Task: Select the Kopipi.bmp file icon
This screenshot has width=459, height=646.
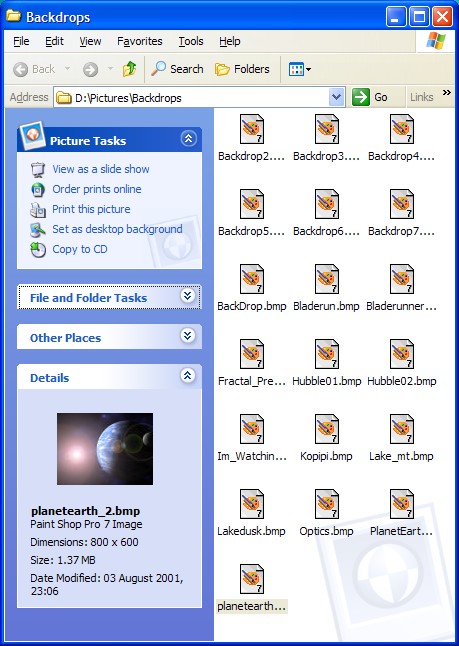Action: tap(327, 429)
